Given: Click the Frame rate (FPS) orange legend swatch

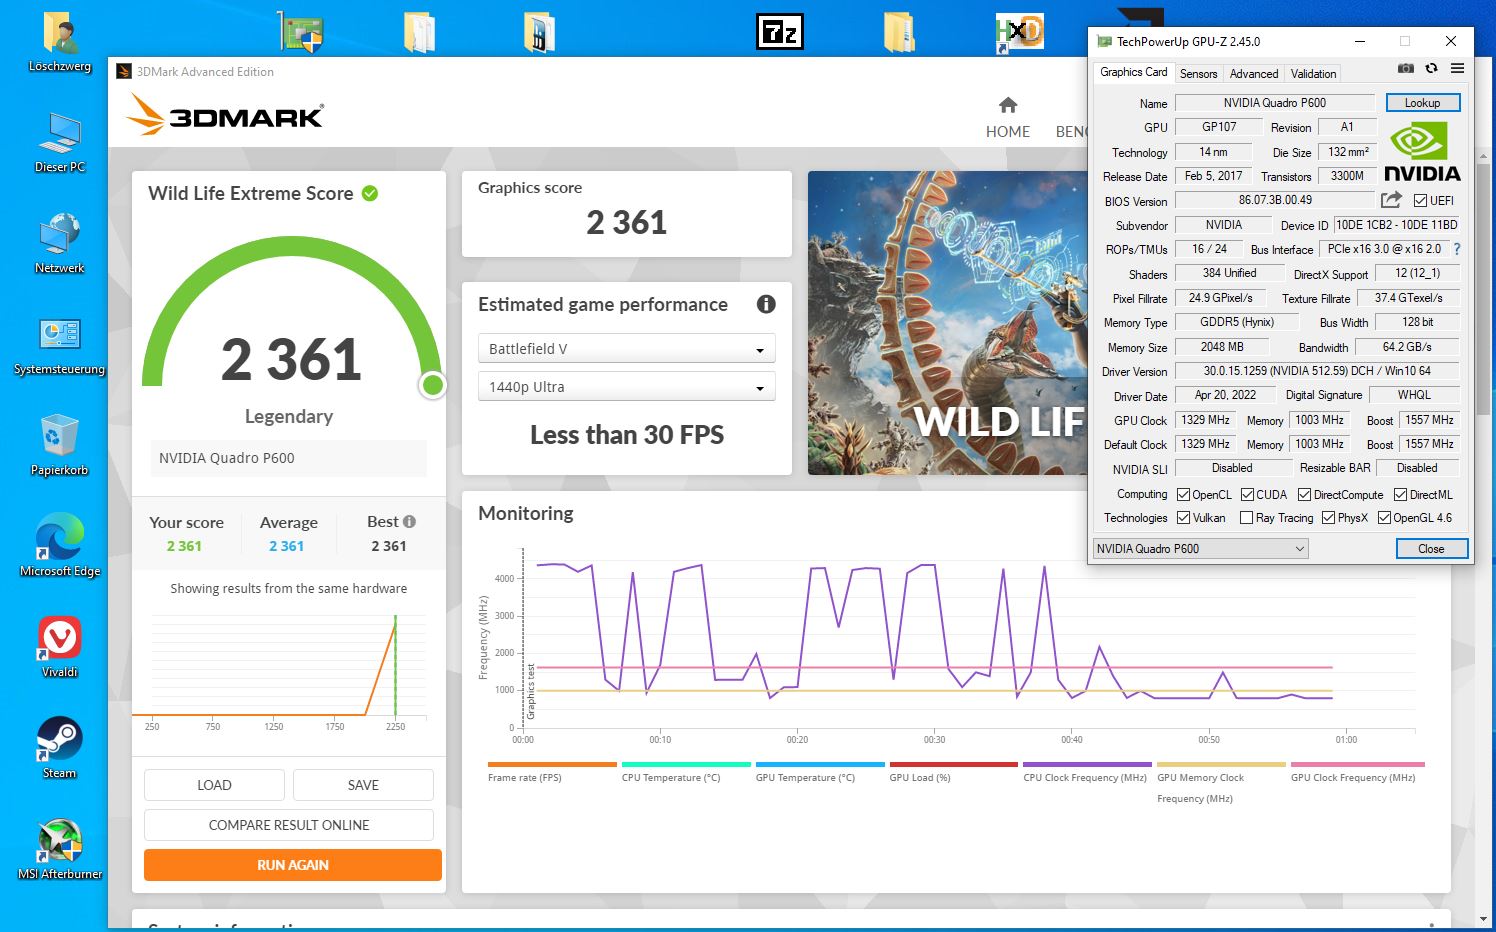Looking at the screenshot, I should point(552,764).
